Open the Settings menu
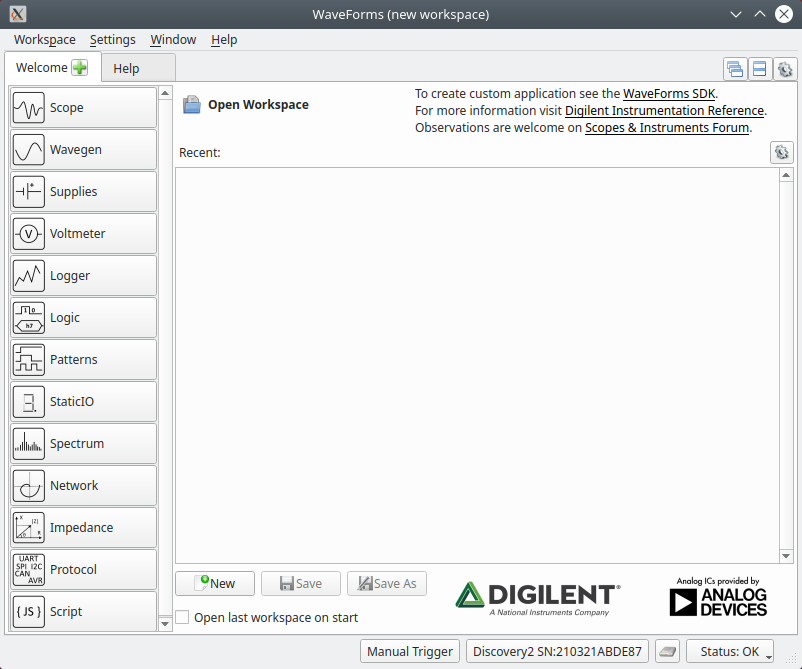 tap(113, 39)
